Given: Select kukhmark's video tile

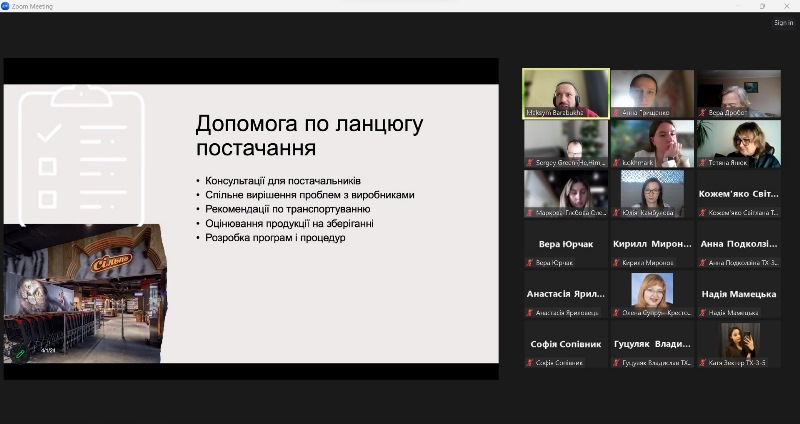Looking at the screenshot, I should click(653, 144).
